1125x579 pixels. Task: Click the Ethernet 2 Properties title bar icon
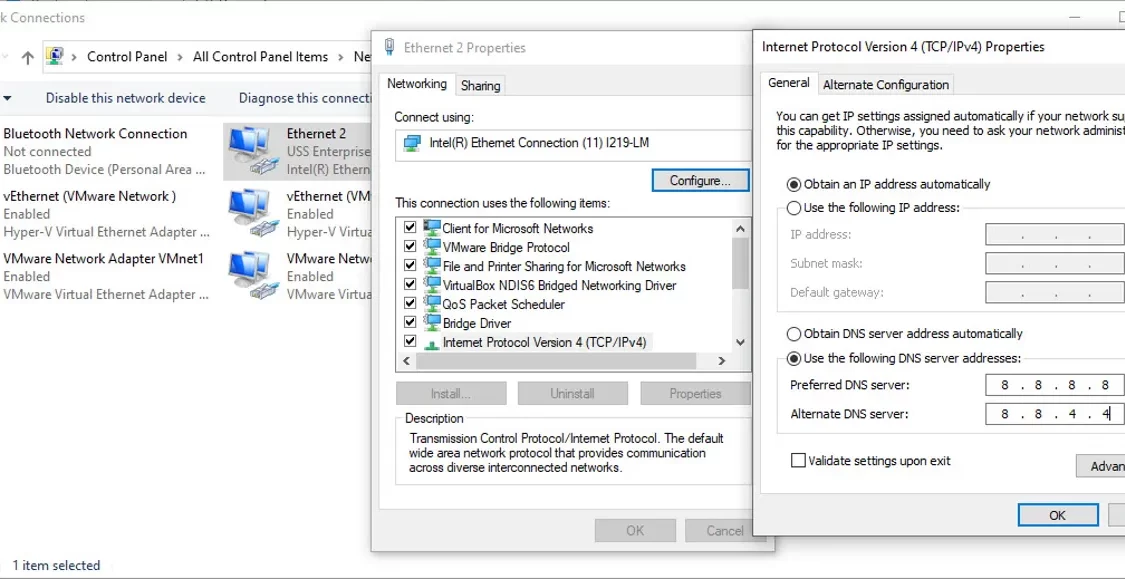(389, 47)
